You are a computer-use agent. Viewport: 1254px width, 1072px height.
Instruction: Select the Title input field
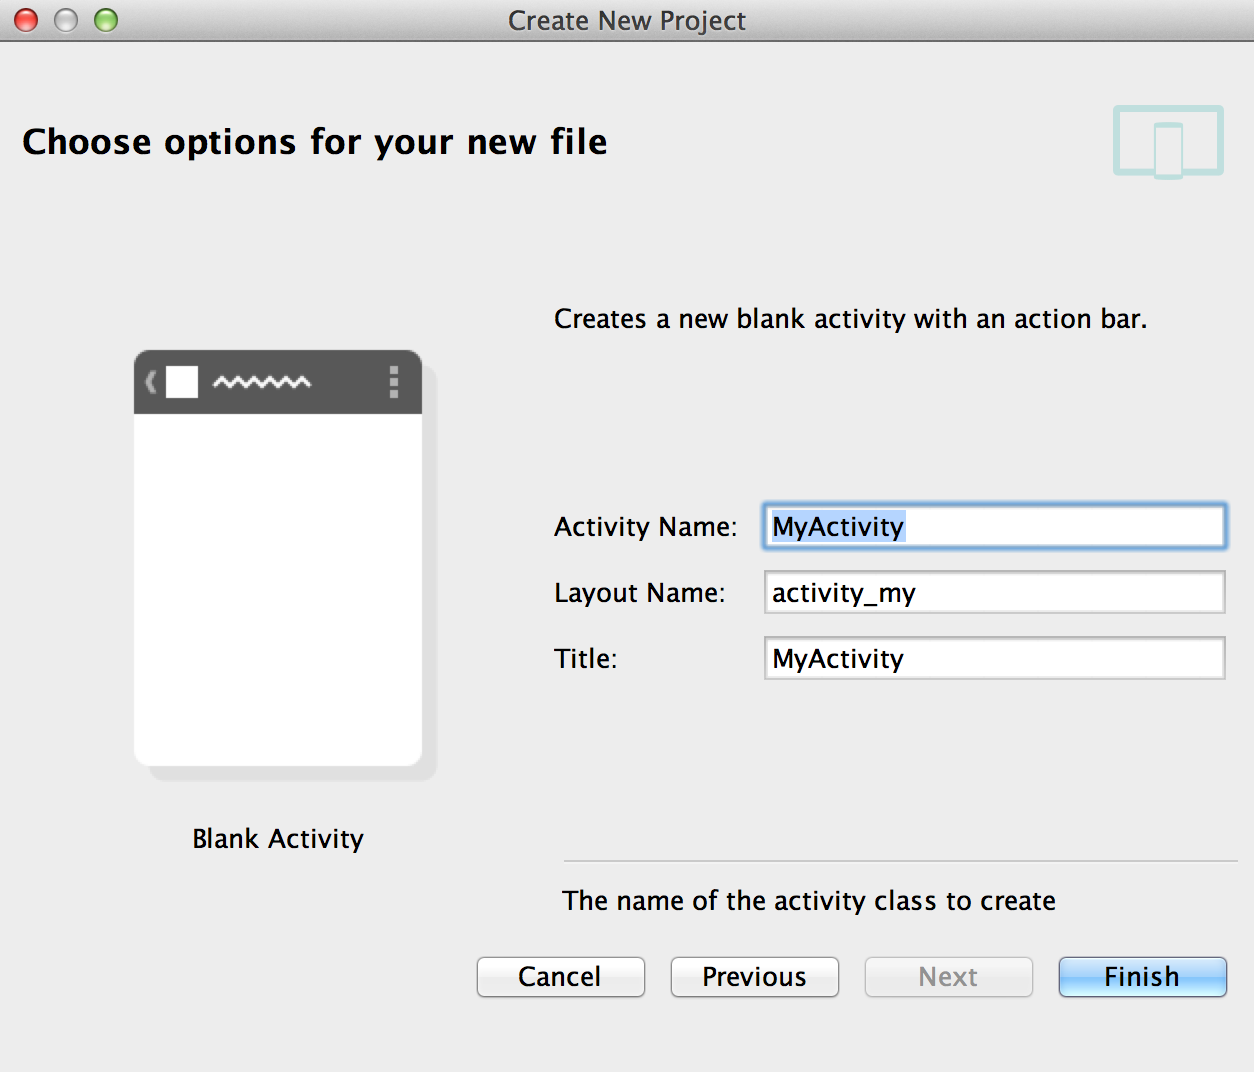[x=994, y=659]
